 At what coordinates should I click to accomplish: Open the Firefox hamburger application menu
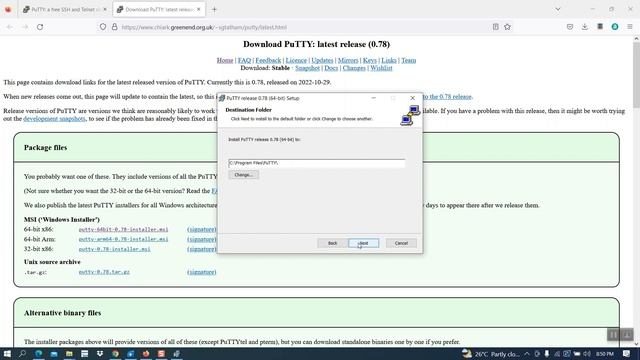tap(630, 27)
